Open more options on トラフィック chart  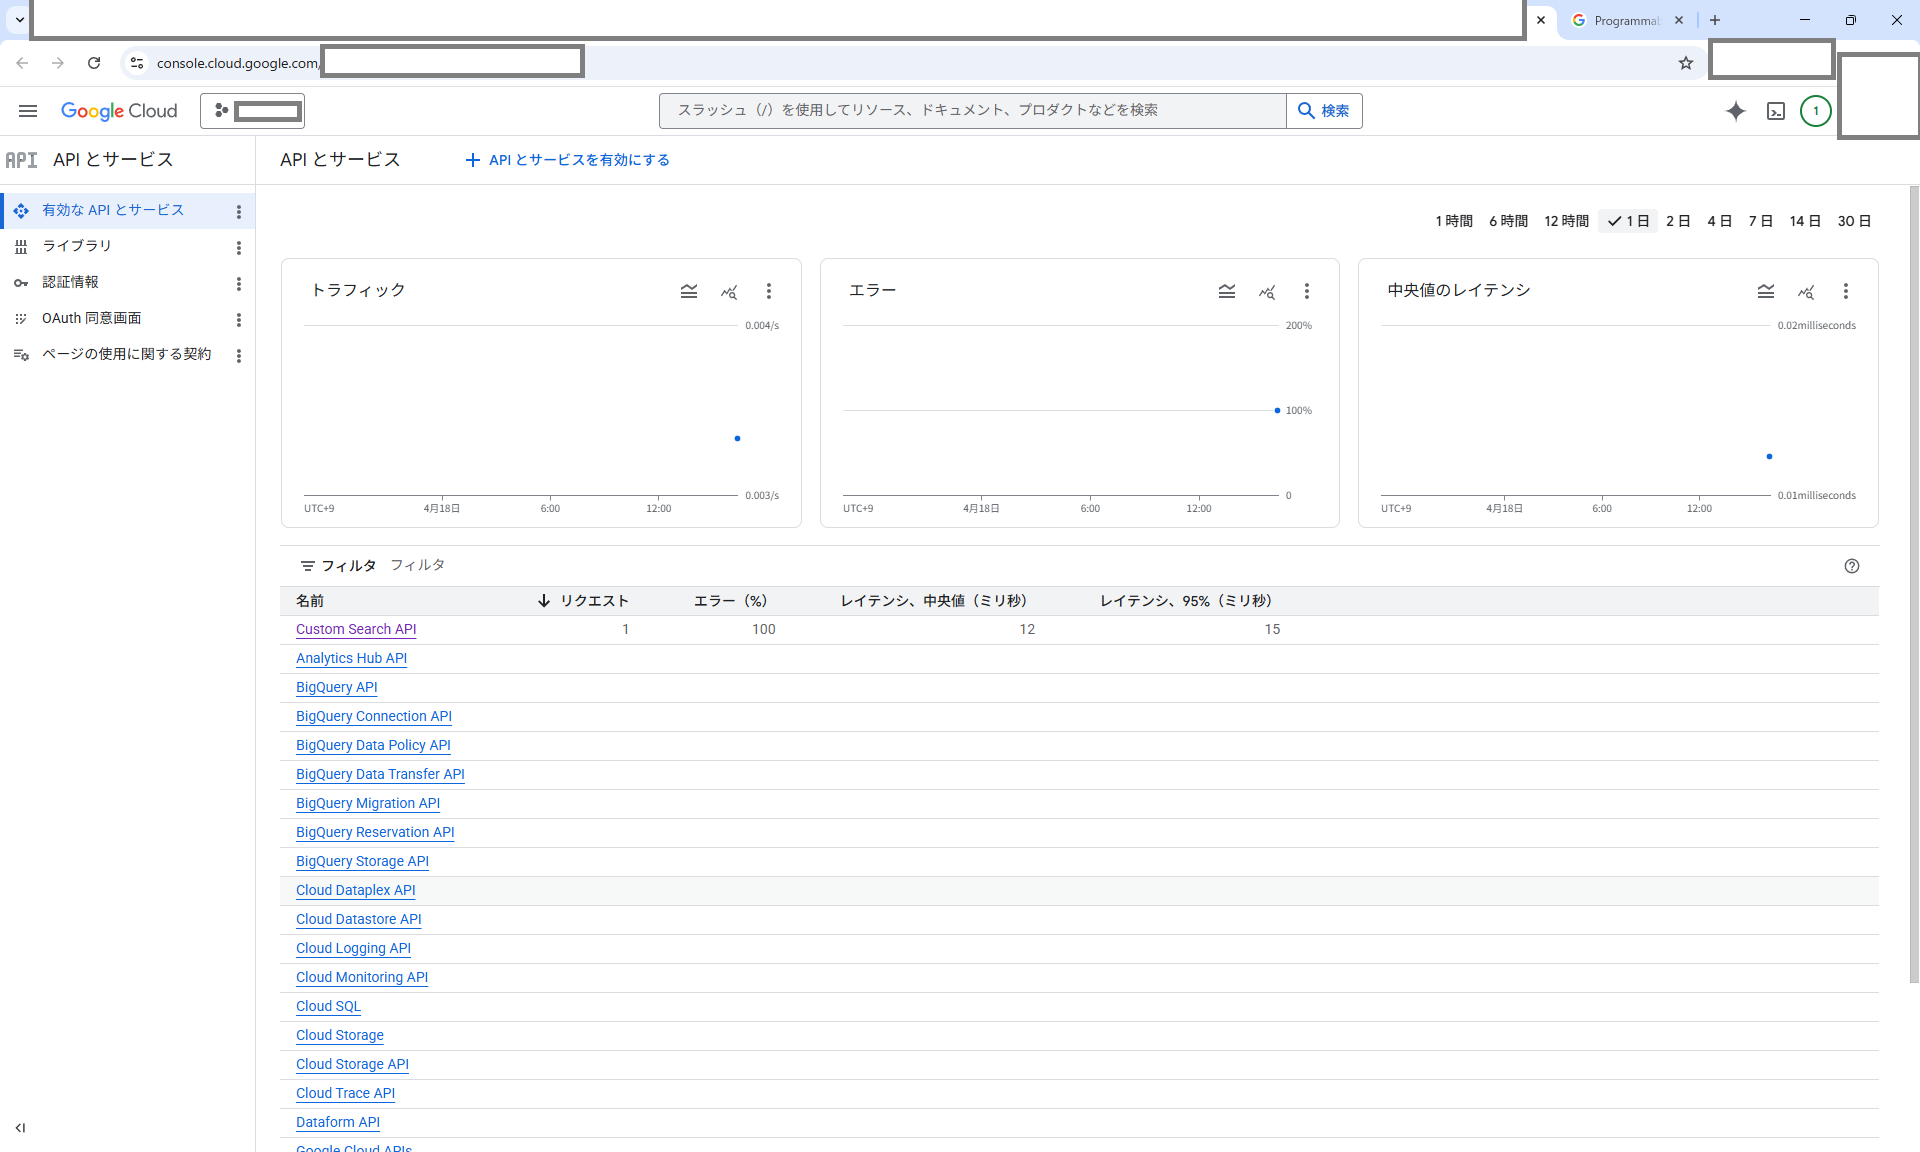pos(768,291)
